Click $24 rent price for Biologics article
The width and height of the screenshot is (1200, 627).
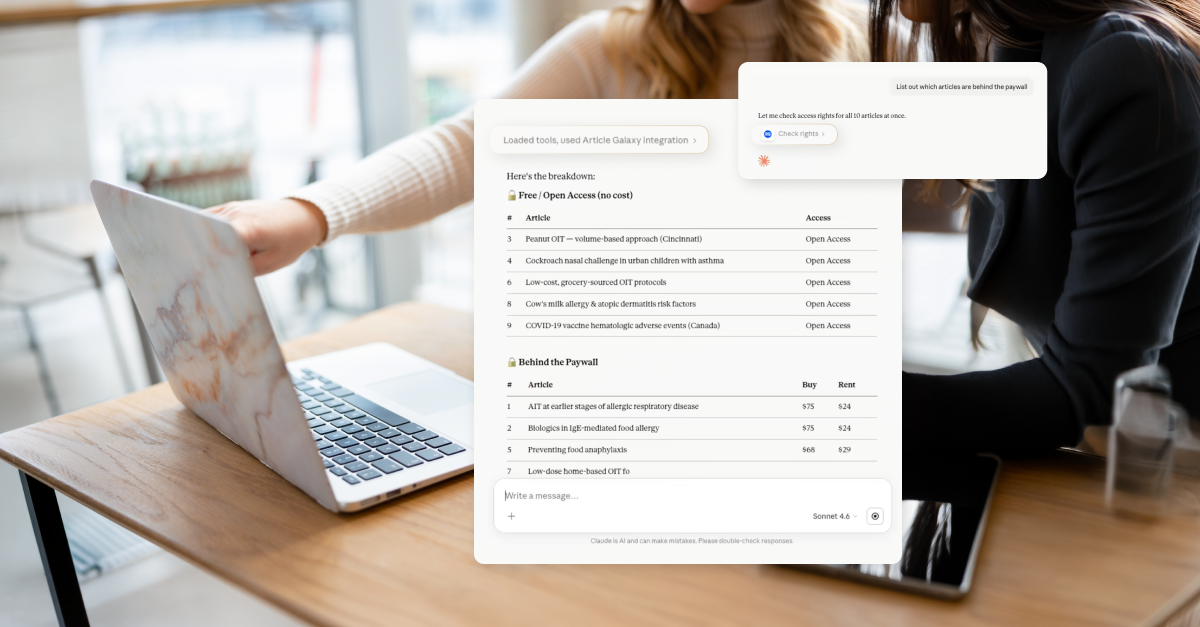(x=844, y=428)
